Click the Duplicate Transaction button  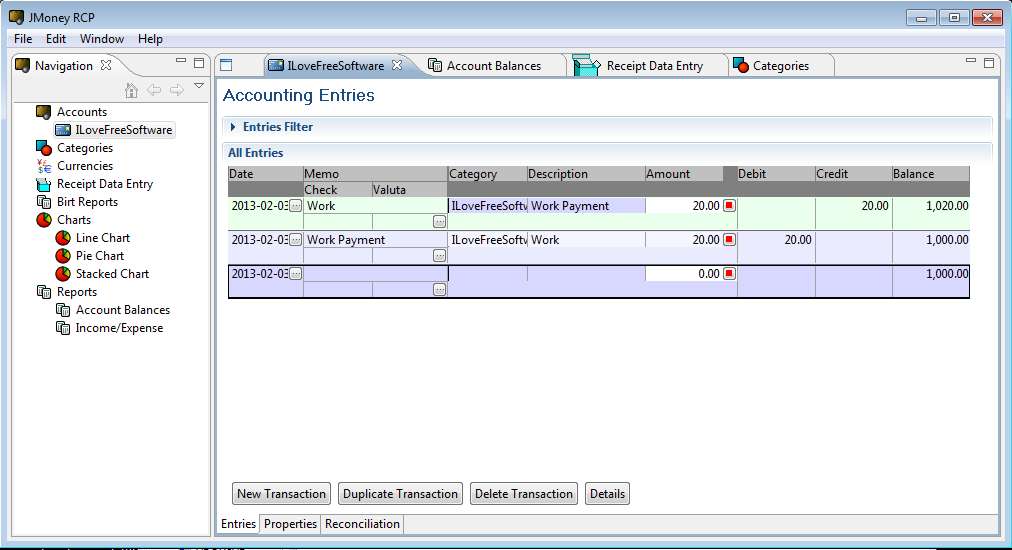400,494
